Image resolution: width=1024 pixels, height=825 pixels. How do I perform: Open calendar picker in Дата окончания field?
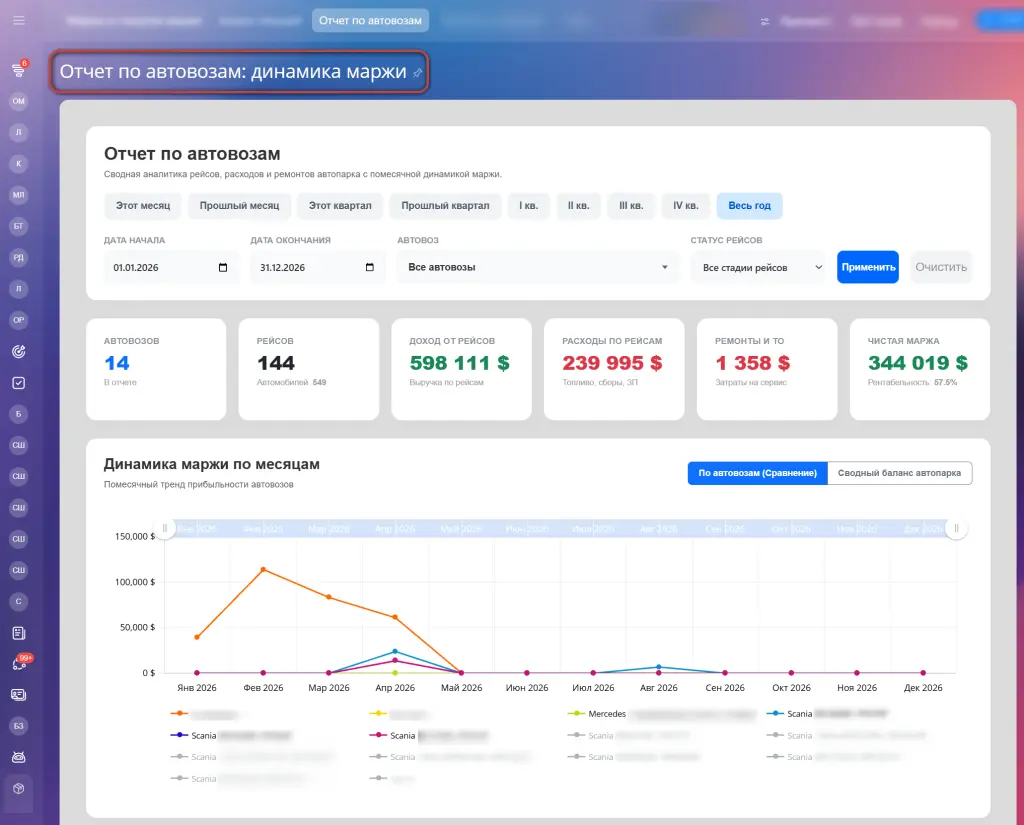[370, 267]
